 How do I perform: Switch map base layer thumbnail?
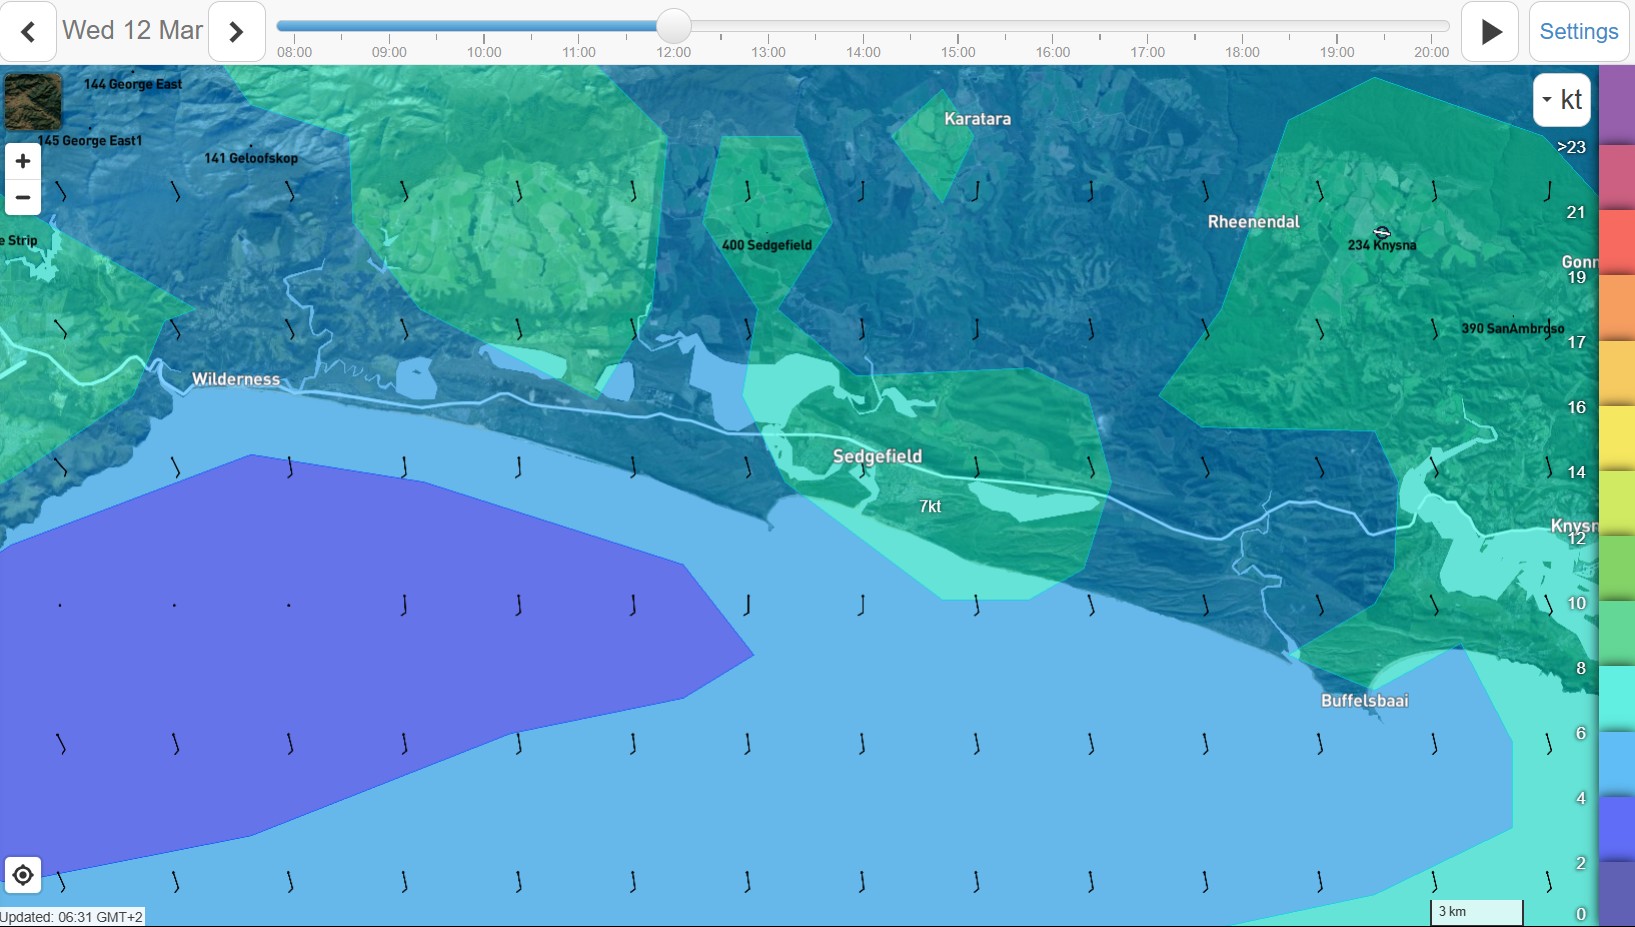point(33,101)
